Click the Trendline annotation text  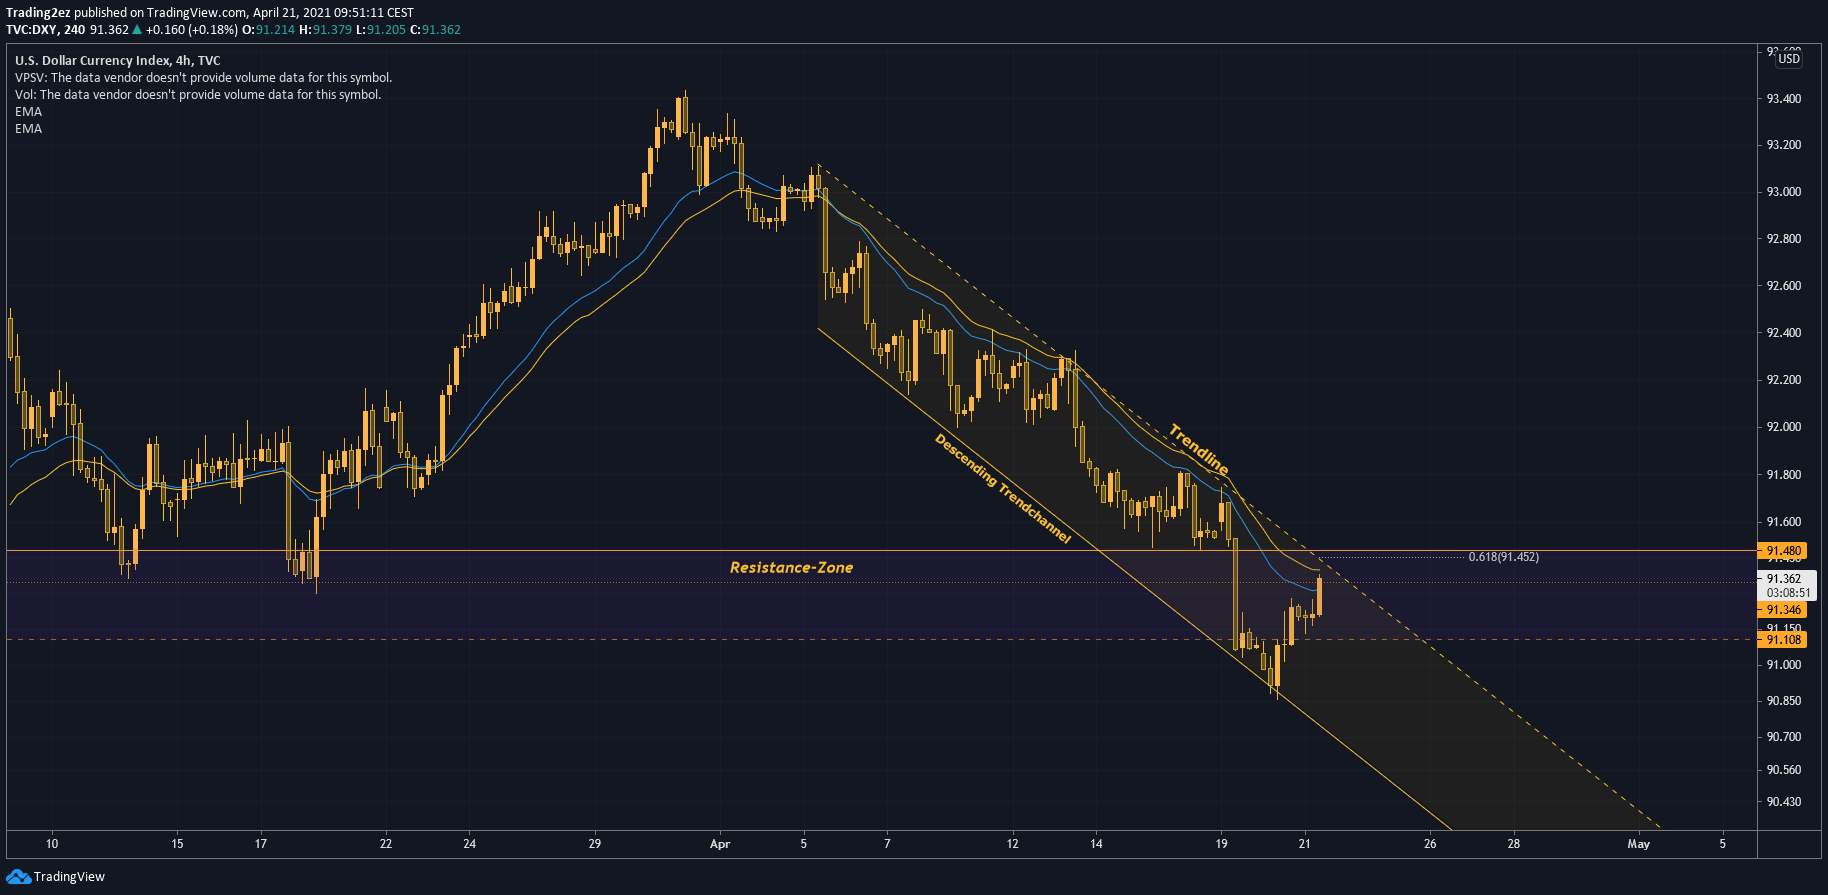click(1198, 450)
